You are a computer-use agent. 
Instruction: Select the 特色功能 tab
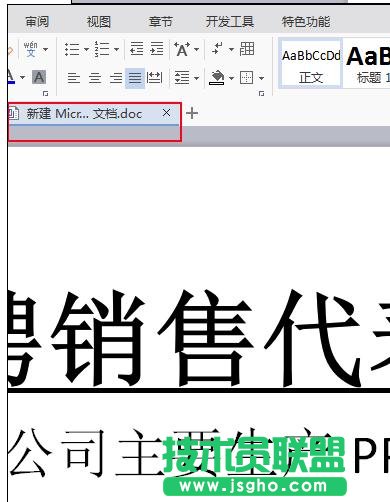tap(306, 22)
